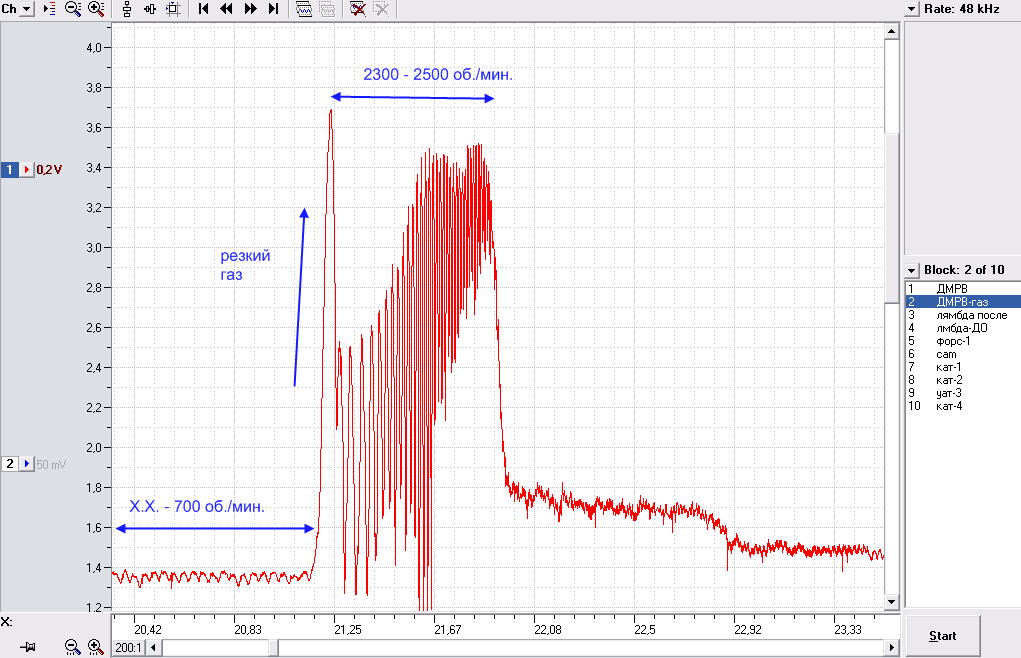Click the red-blue marker list icon
Viewport: 1021px width, 658px height.
tap(50, 9)
